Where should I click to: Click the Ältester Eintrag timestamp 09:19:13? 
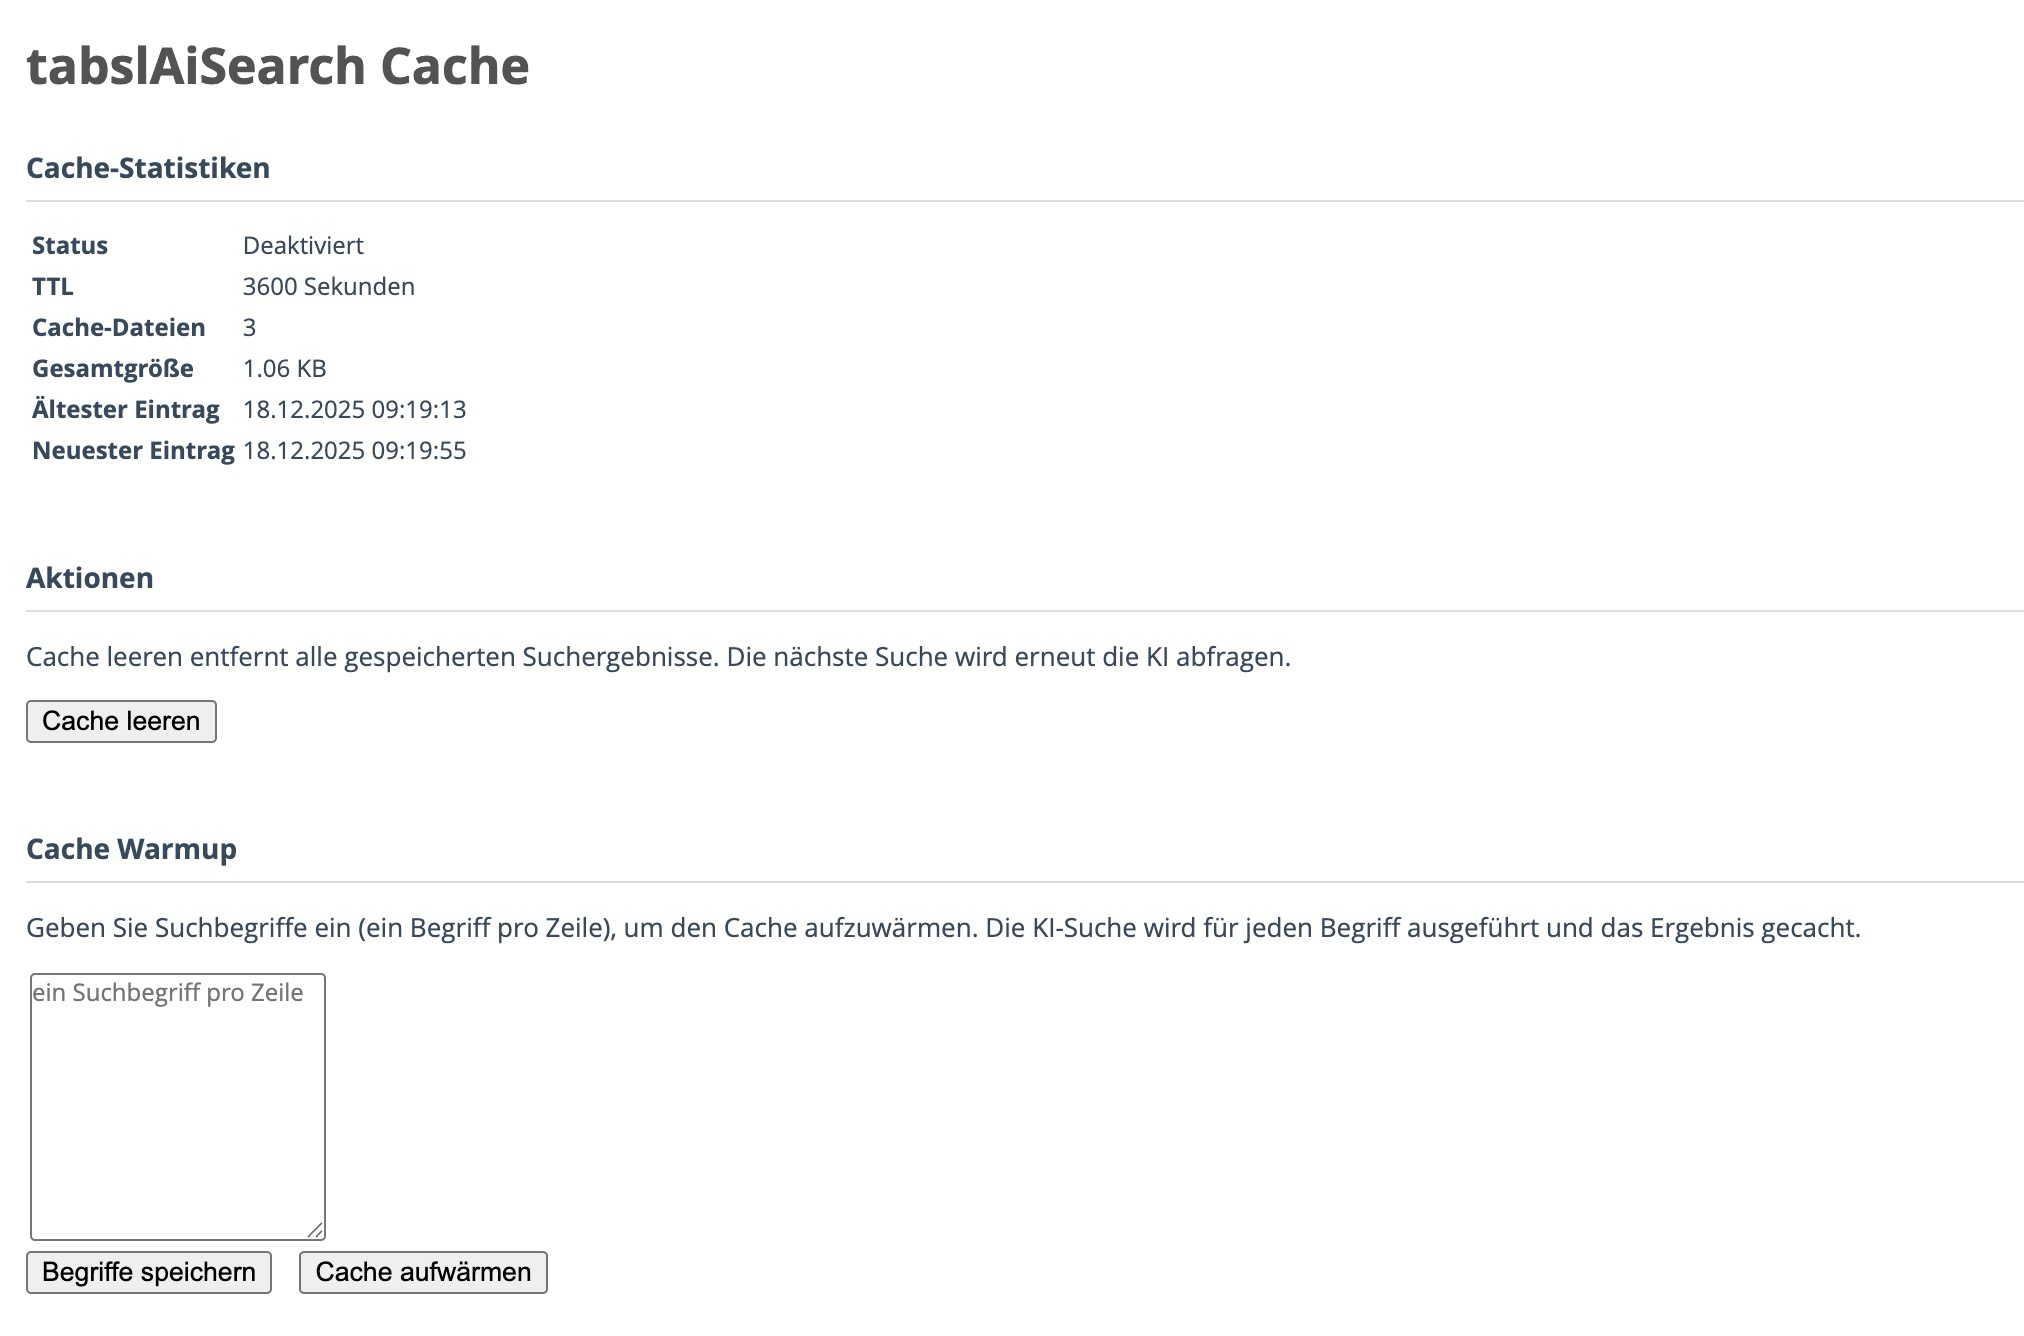point(354,410)
